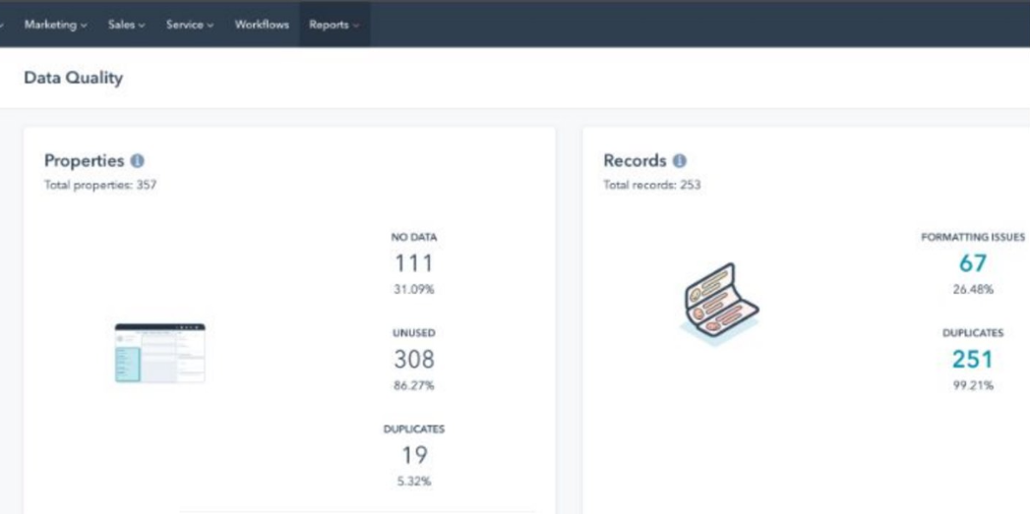This screenshot has width=1030, height=514.
Task: Expand the Service dropdown chevron
Action: (x=210, y=26)
